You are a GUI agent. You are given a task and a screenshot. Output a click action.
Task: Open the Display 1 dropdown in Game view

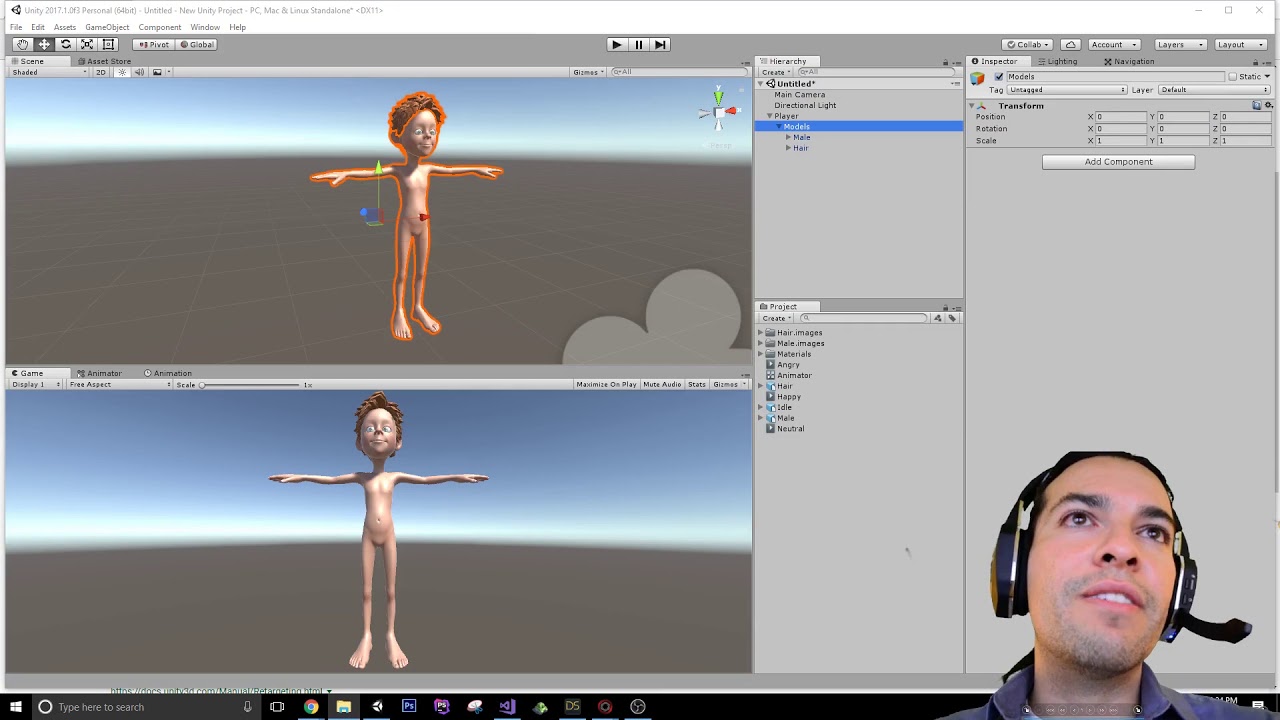(x=36, y=384)
